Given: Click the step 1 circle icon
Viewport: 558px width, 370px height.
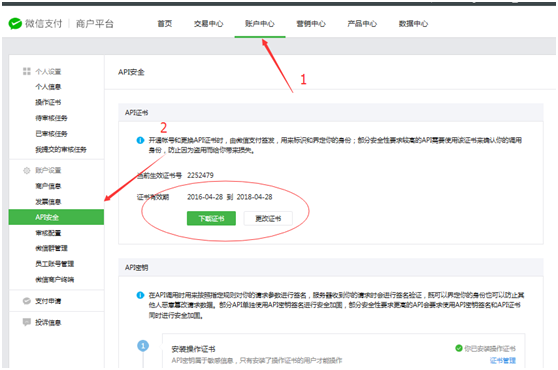Looking at the screenshot, I should coord(143,345).
